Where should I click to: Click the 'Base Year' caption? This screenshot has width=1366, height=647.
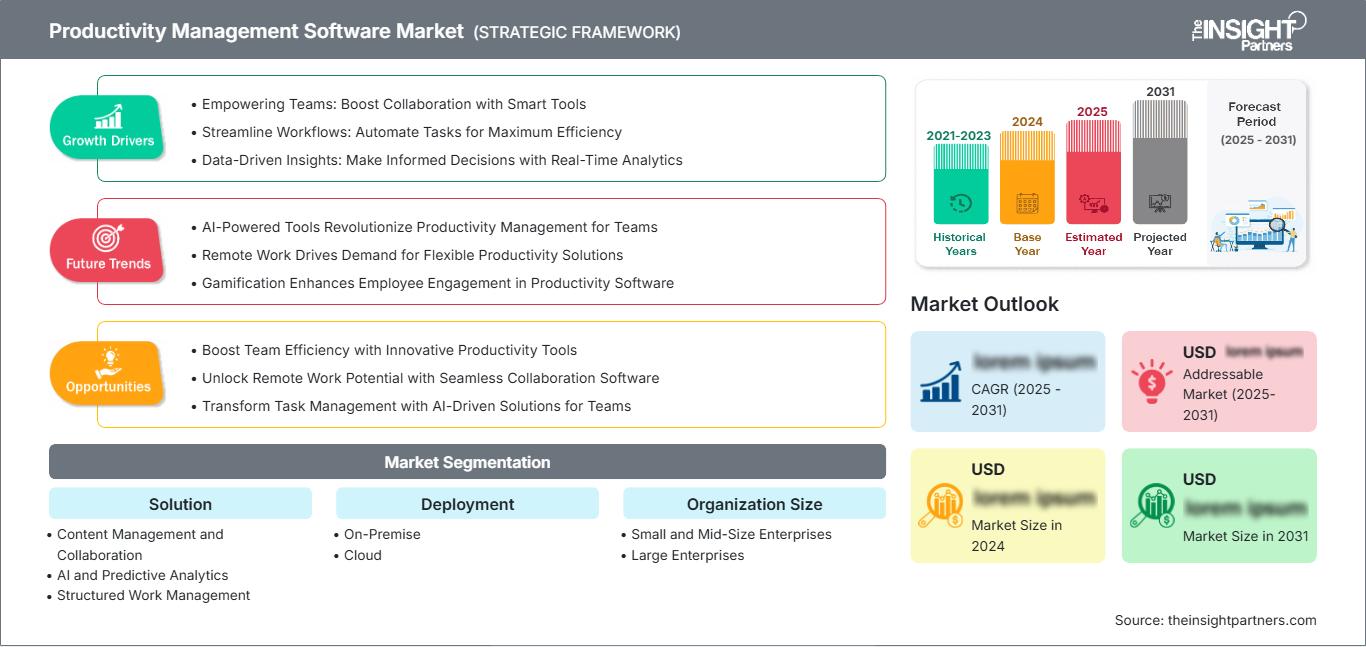(x=1027, y=244)
